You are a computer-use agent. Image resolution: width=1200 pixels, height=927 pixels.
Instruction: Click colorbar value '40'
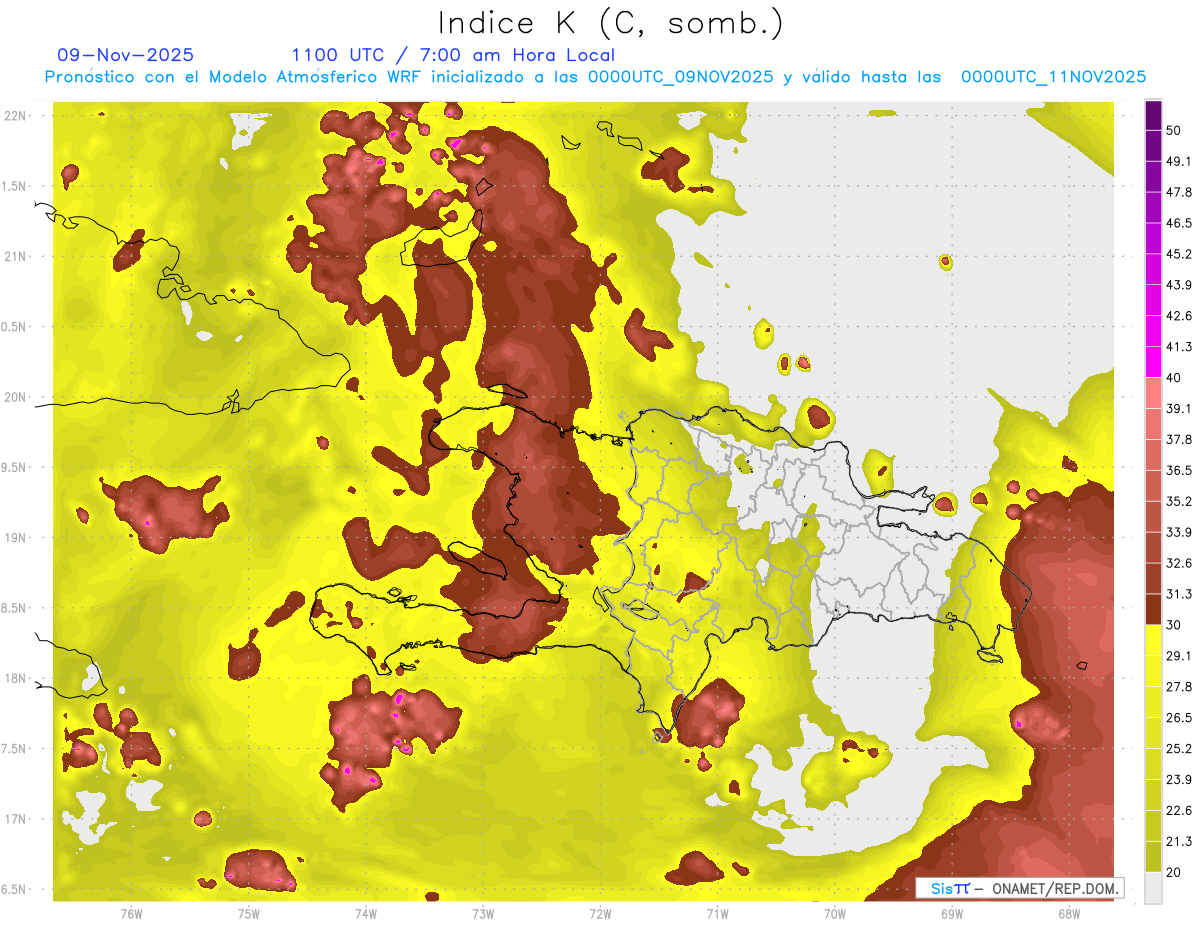[x=1174, y=377]
